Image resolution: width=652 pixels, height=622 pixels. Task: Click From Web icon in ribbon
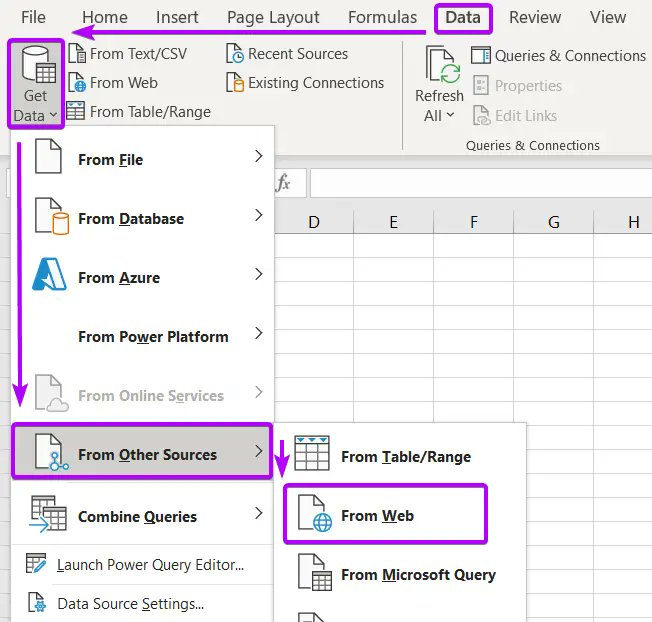click(77, 82)
